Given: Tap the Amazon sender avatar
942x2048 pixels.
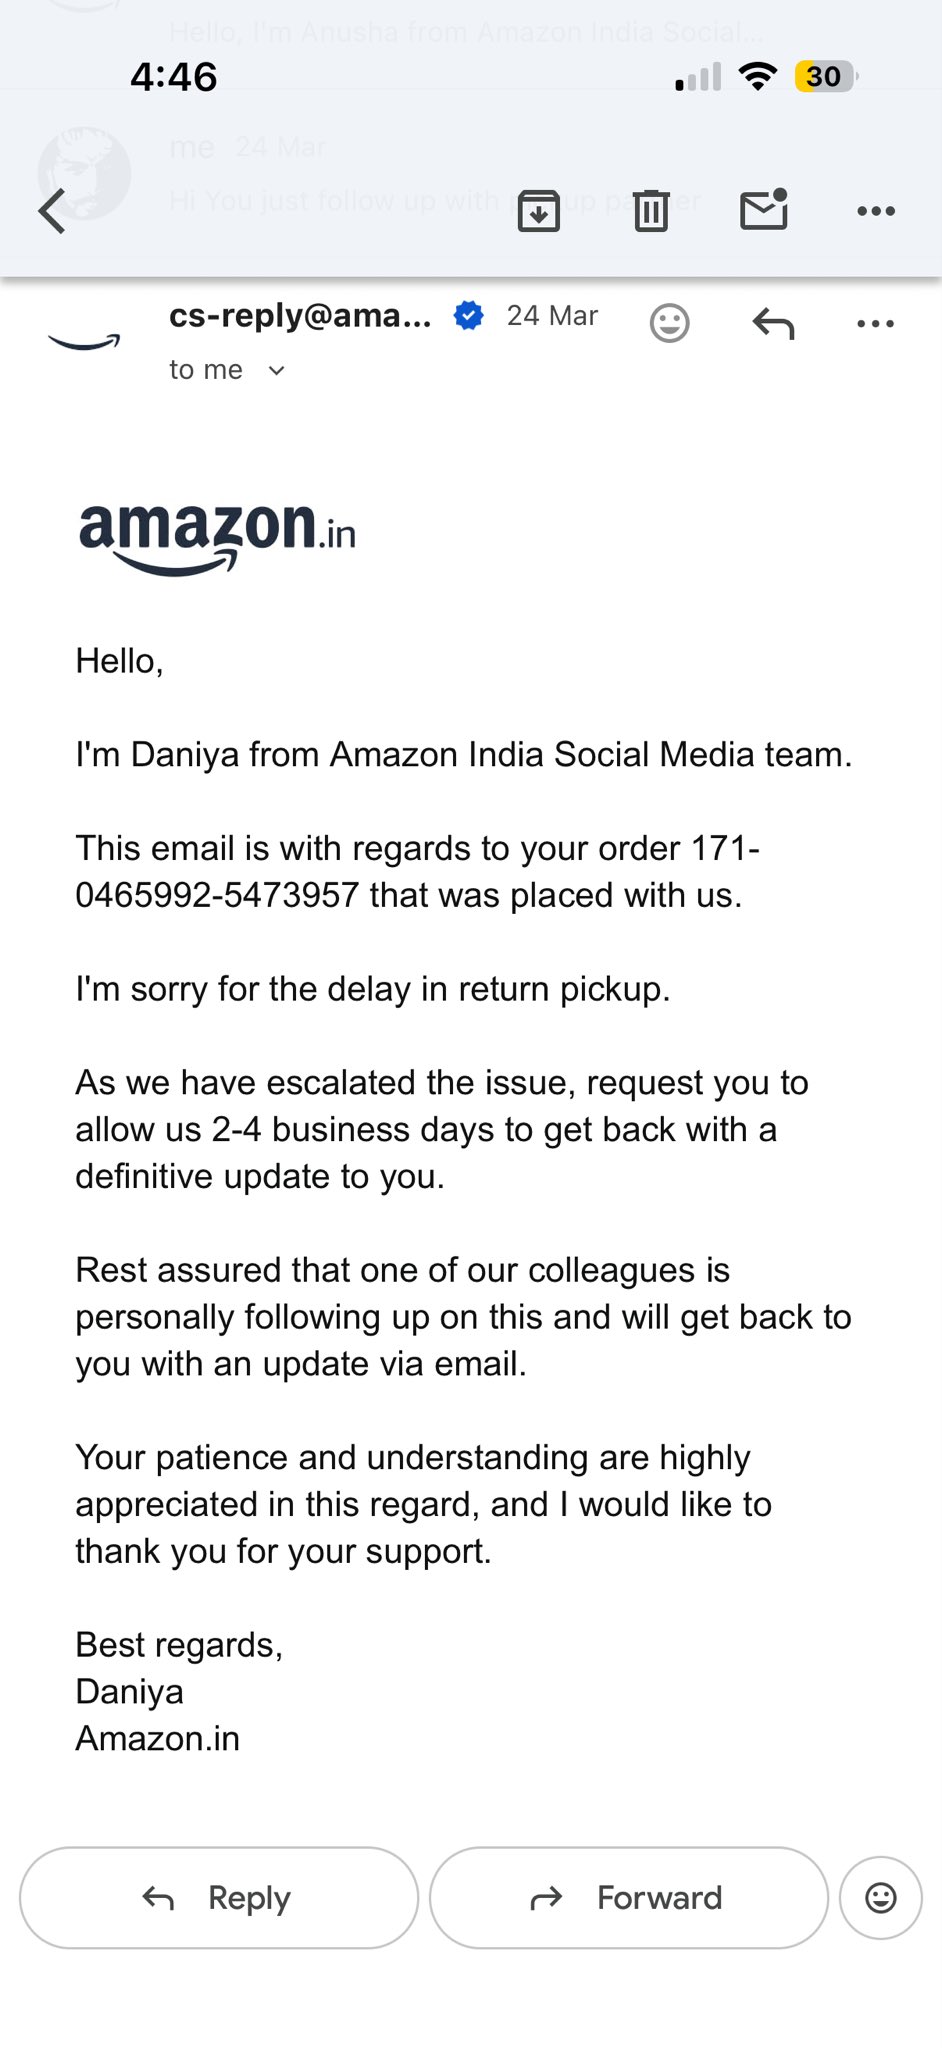Looking at the screenshot, I should click(x=84, y=341).
